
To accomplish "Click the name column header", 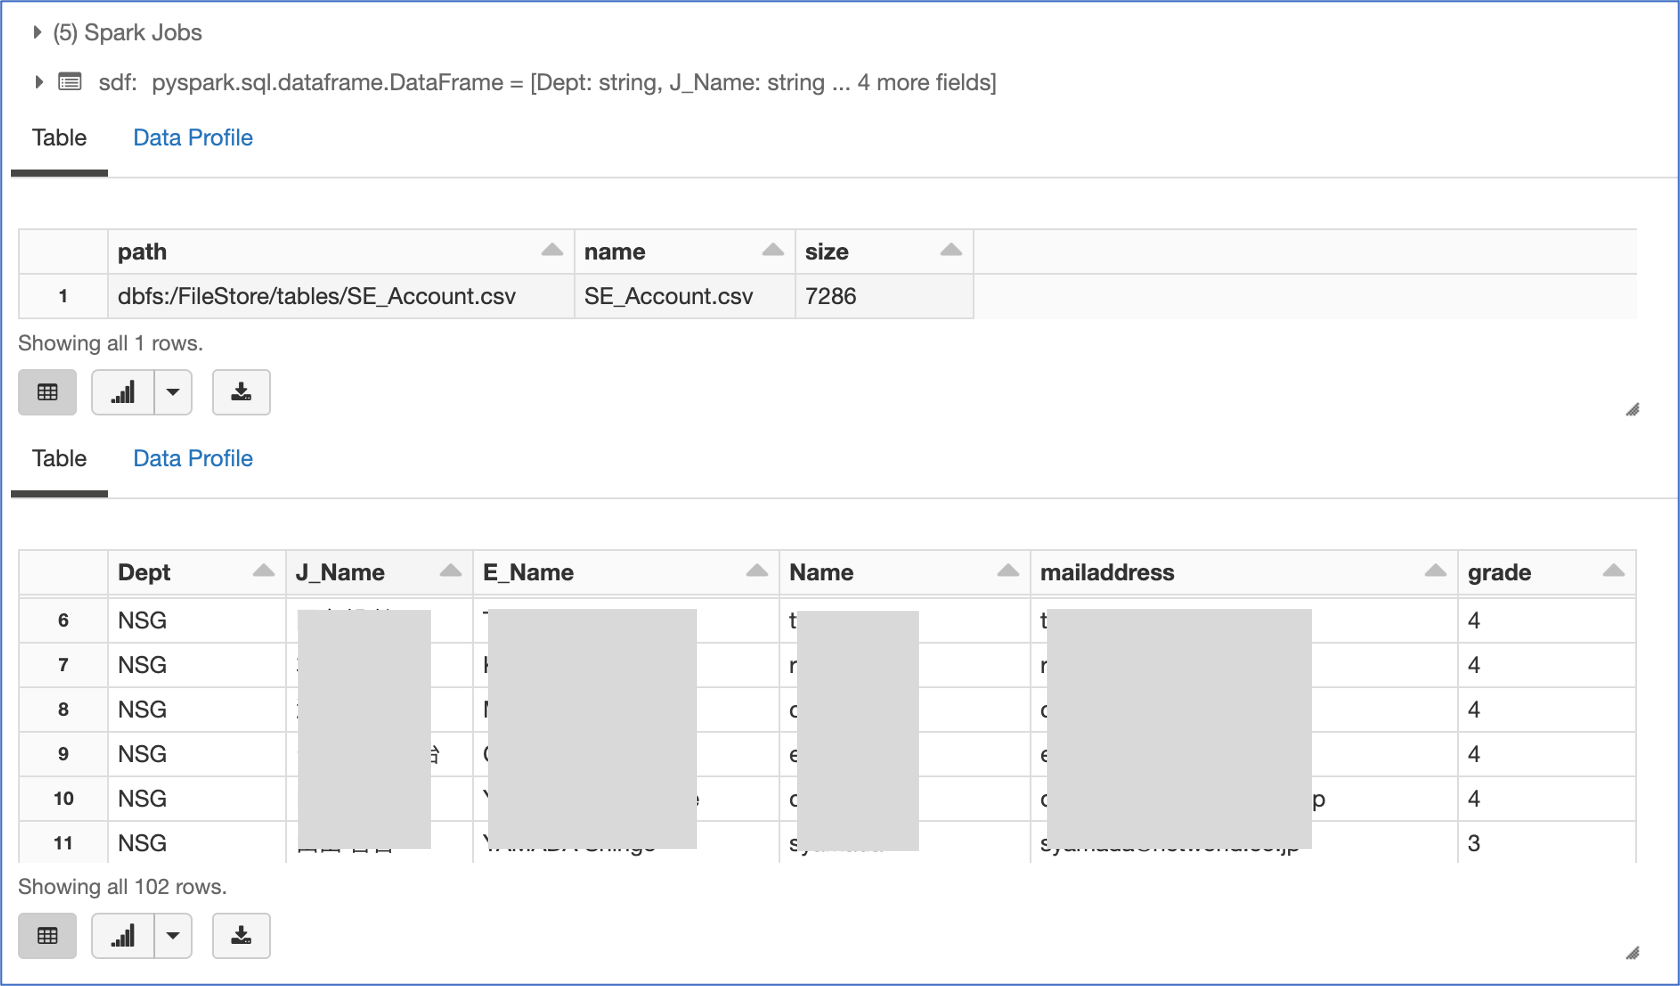I will click(x=685, y=252).
